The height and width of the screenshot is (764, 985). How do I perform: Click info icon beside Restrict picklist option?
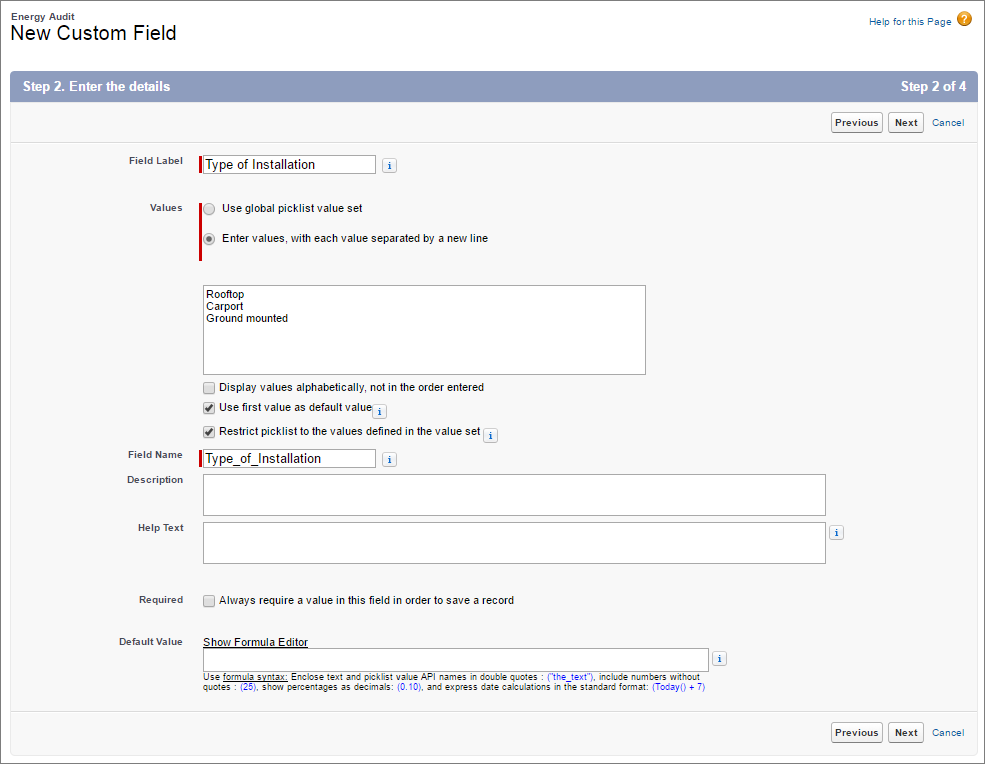point(491,435)
